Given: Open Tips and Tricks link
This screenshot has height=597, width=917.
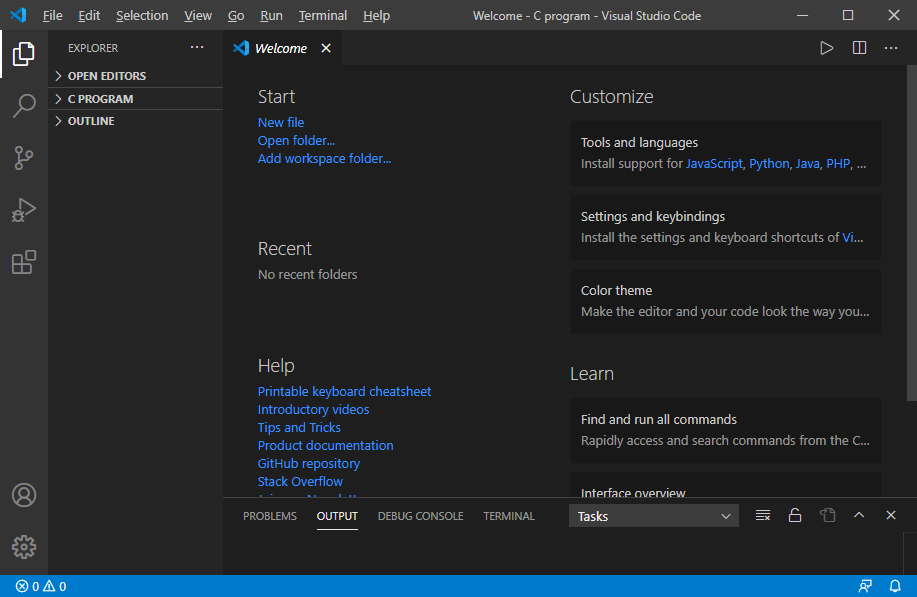Looking at the screenshot, I should tap(299, 427).
